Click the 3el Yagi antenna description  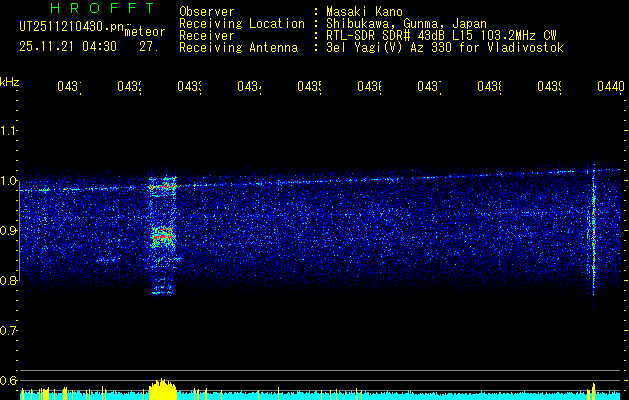tap(445, 48)
